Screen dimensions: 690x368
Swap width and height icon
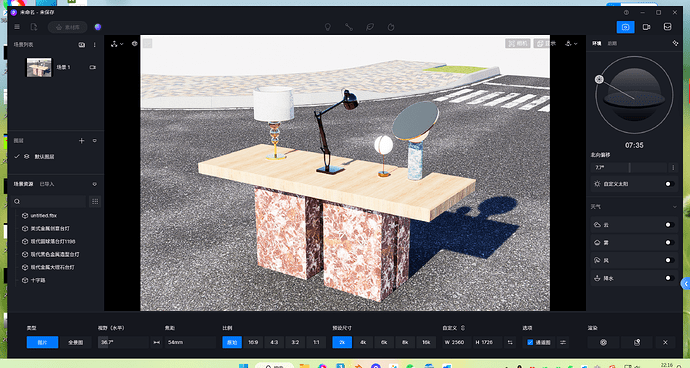510,342
